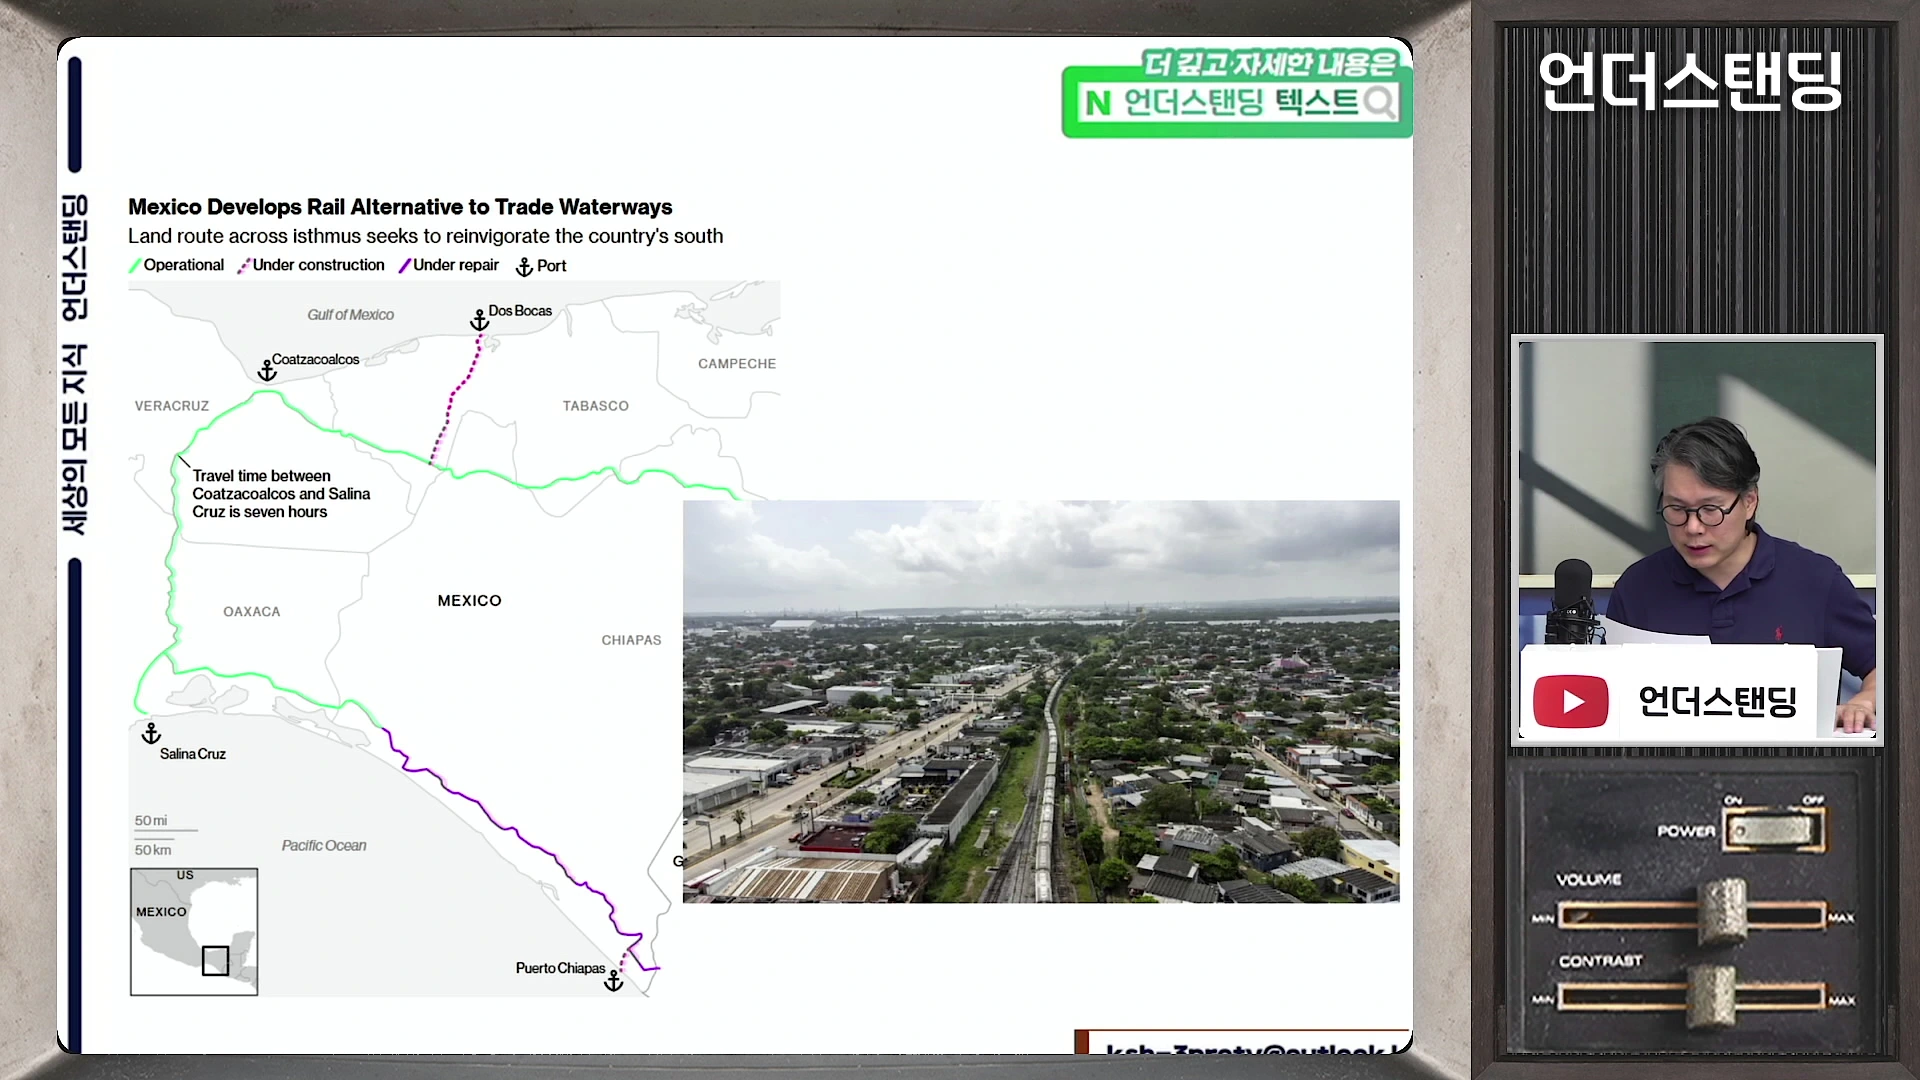
Task: Click the CONTRAST slider knob
Action: point(1712,996)
